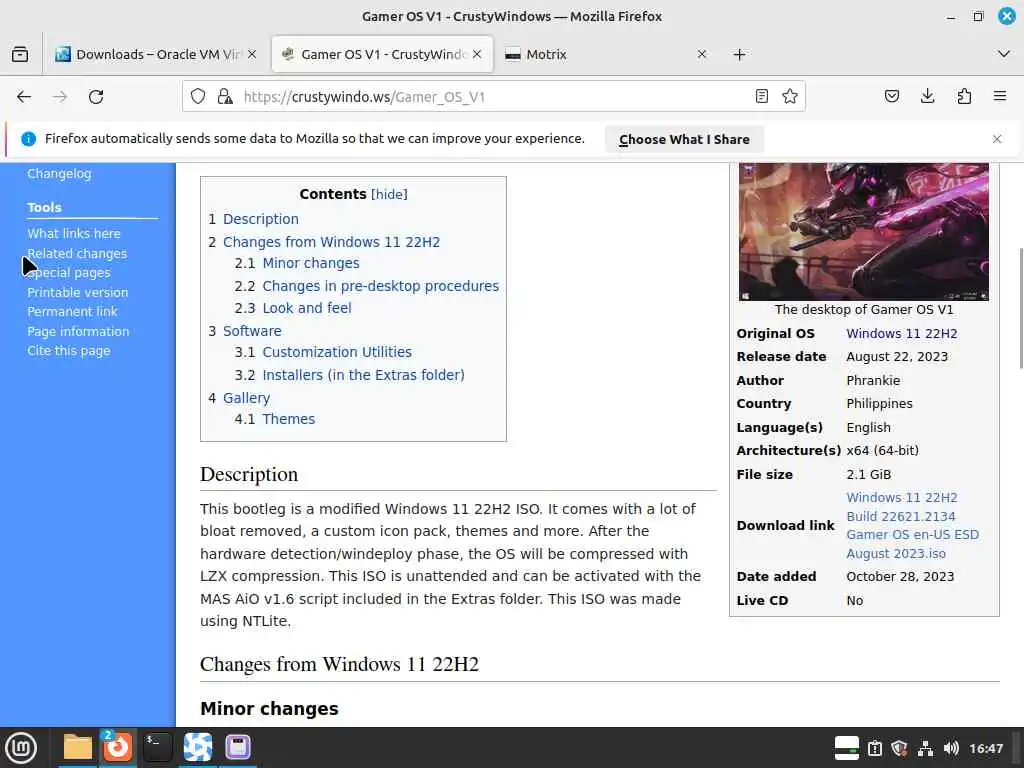Image resolution: width=1024 pixels, height=768 pixels.
Task: Open What links here
Action: tap(74, 234)
